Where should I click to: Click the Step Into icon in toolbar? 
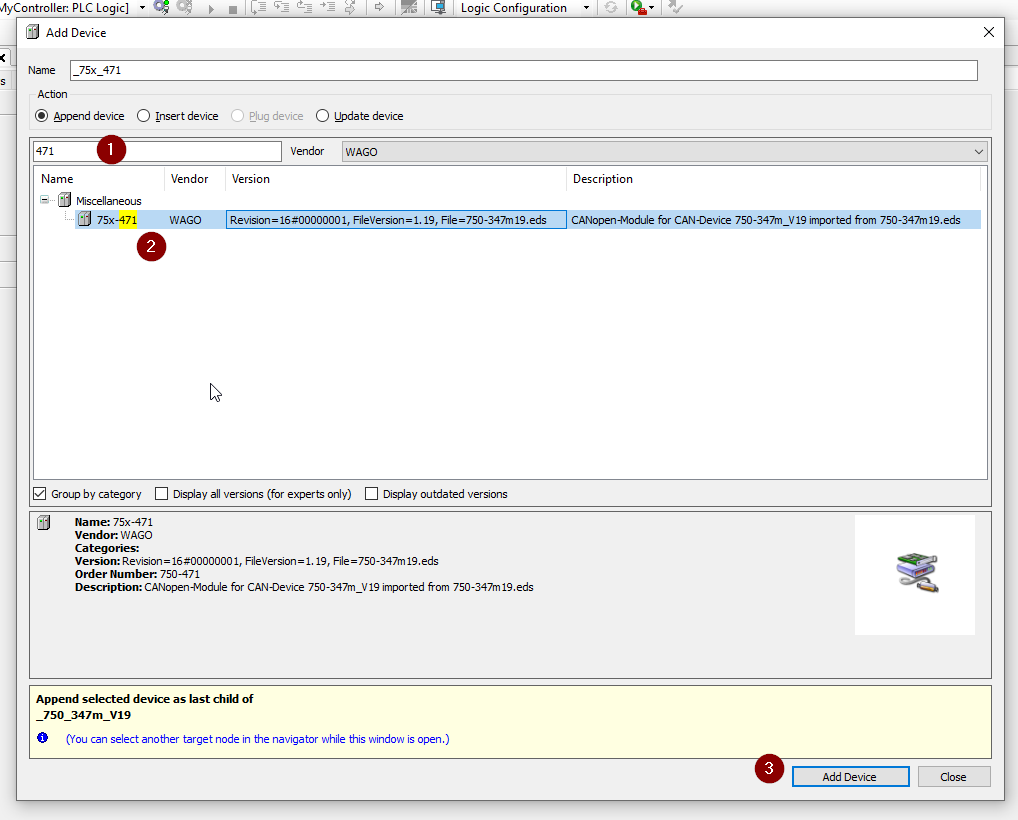click(x=281, y=7)
